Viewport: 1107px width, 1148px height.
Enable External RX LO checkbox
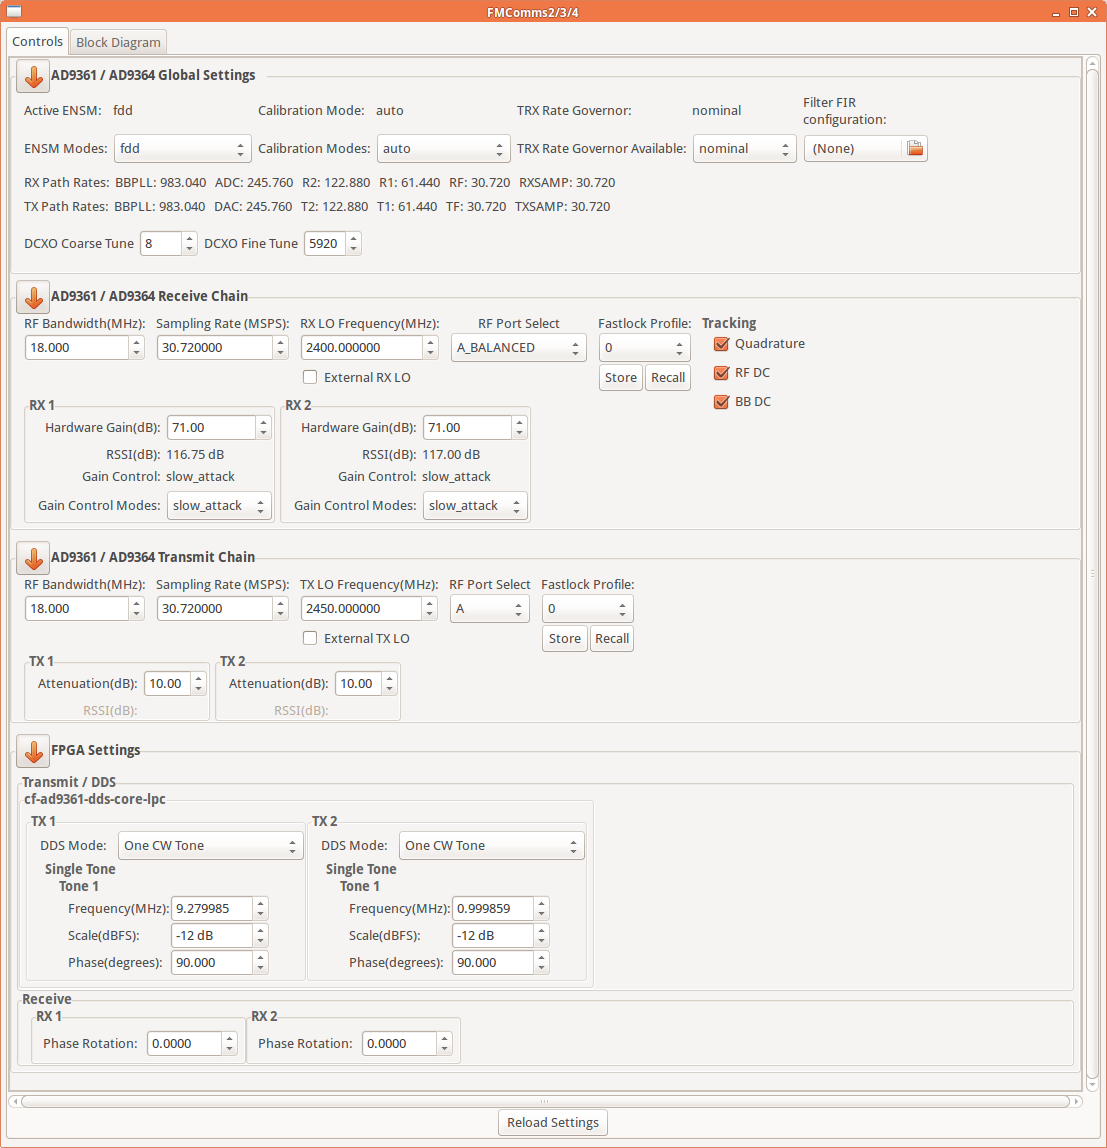[310, 377]
